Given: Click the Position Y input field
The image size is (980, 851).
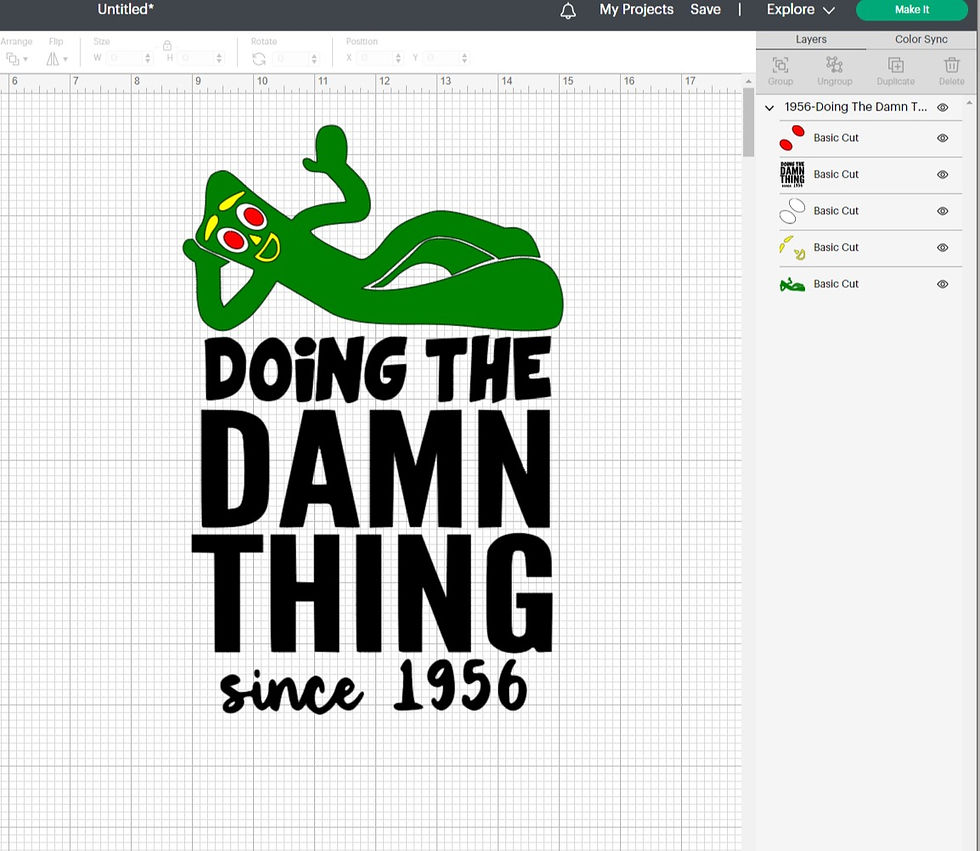Looking at the screenshot, I should pyautogui.click(x=442, y=58).
